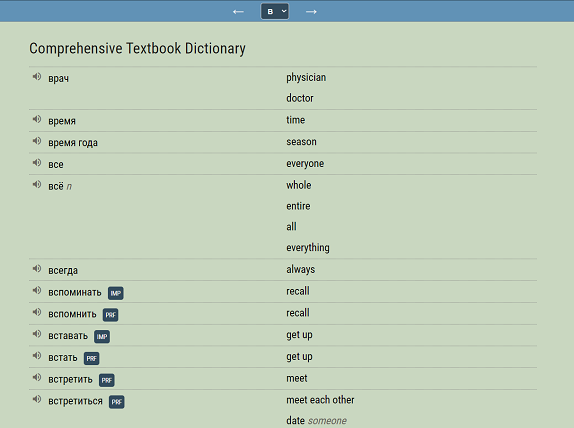Click 'recall' in the вспомнить row
The width and height of the screenshot is (574, 428).
pyautogui.click(x=298, y=313)
